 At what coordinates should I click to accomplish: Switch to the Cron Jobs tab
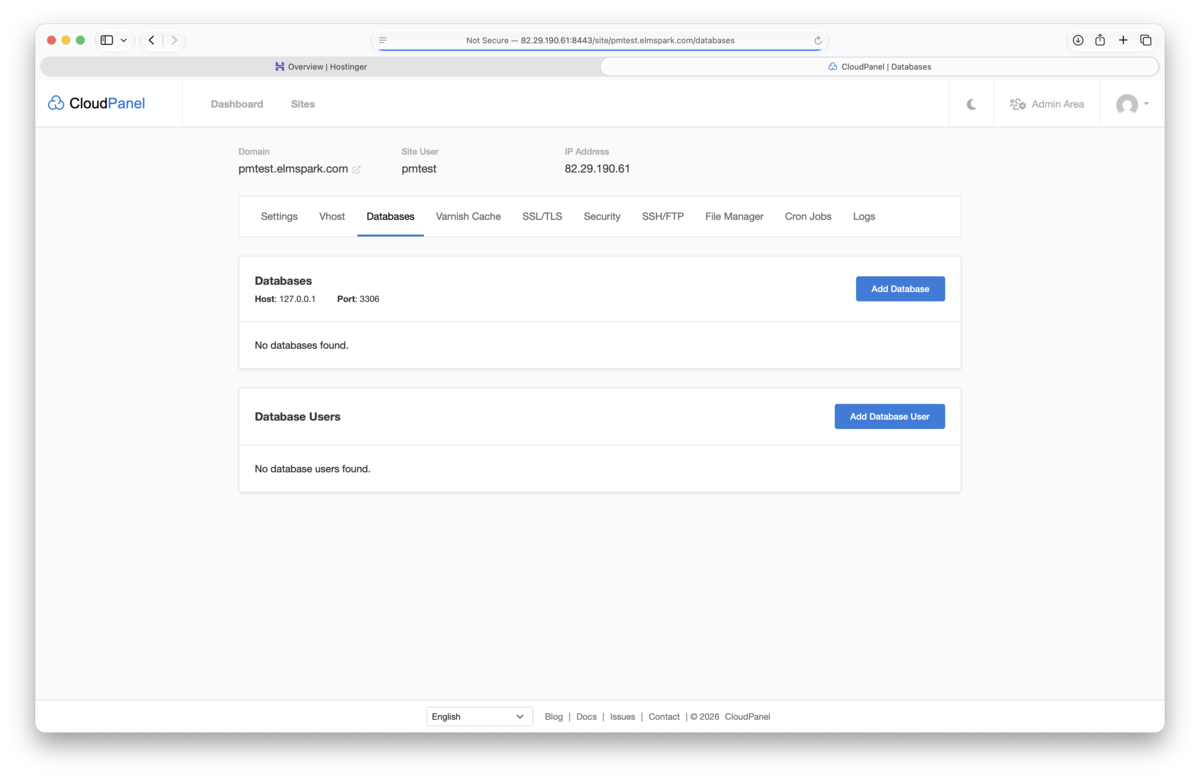(808, 216)
